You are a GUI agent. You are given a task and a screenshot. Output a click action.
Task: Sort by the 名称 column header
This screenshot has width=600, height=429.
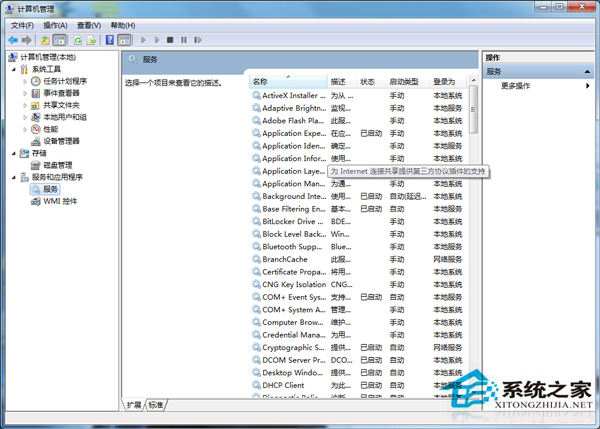tap(289, 82)
